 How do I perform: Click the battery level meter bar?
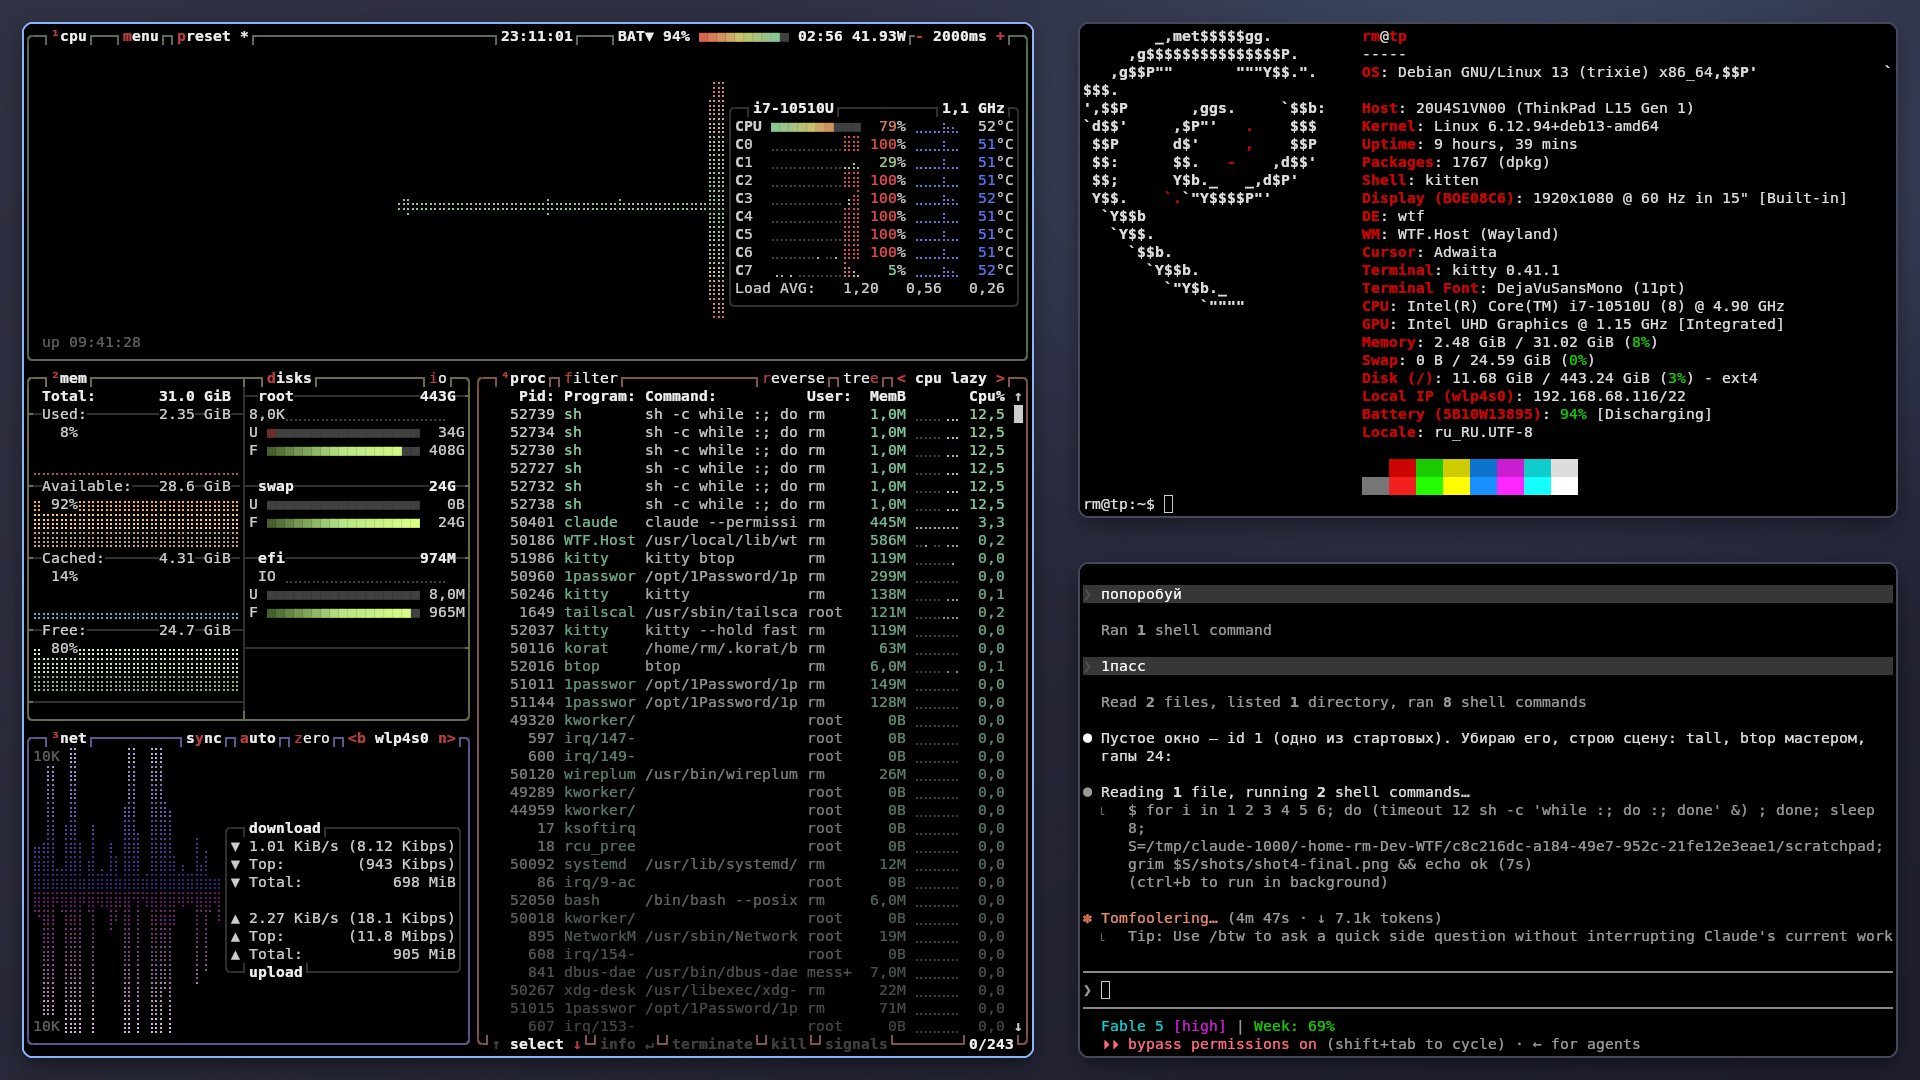pos(744,37)
